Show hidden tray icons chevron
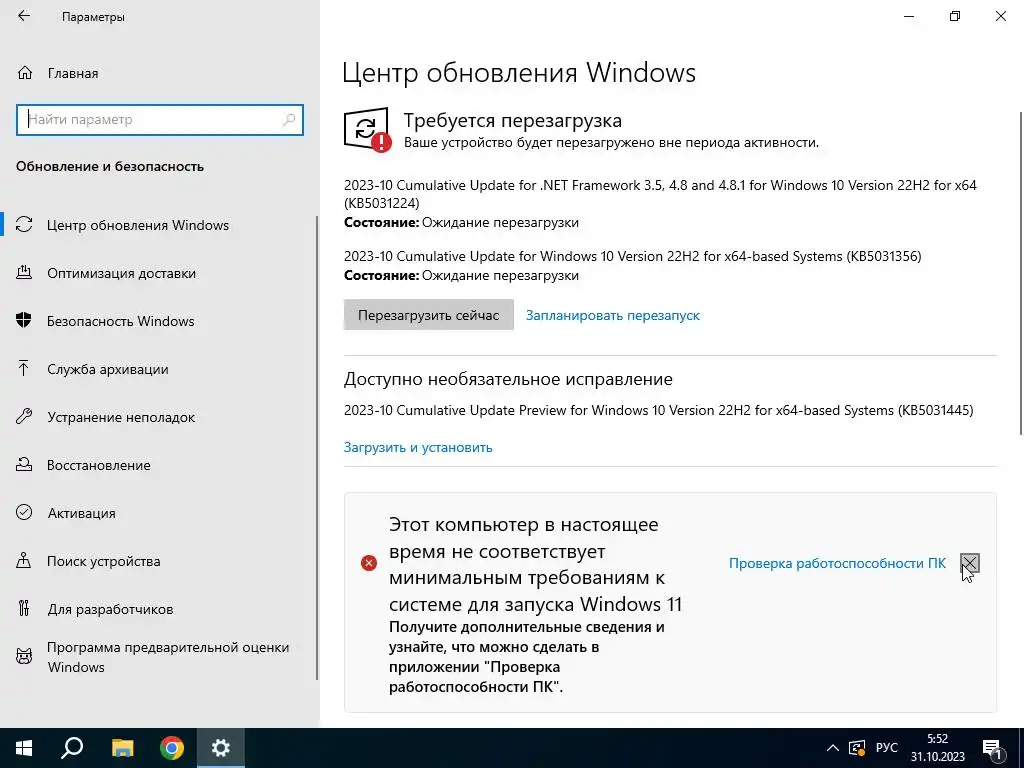The height and width of the screenshot is (768, 1024). click(x=833, y=748)
